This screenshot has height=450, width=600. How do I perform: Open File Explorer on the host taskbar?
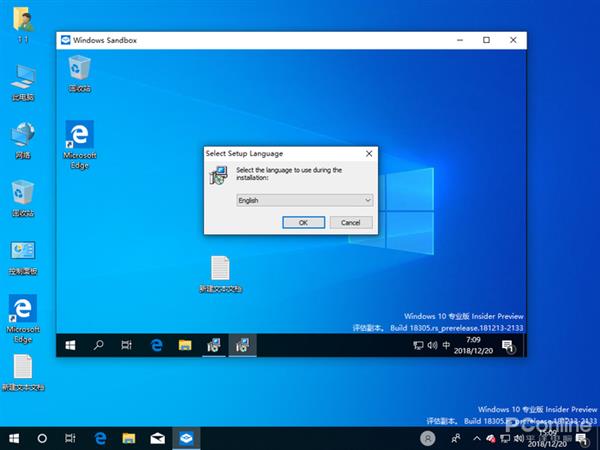click(129, 439)
